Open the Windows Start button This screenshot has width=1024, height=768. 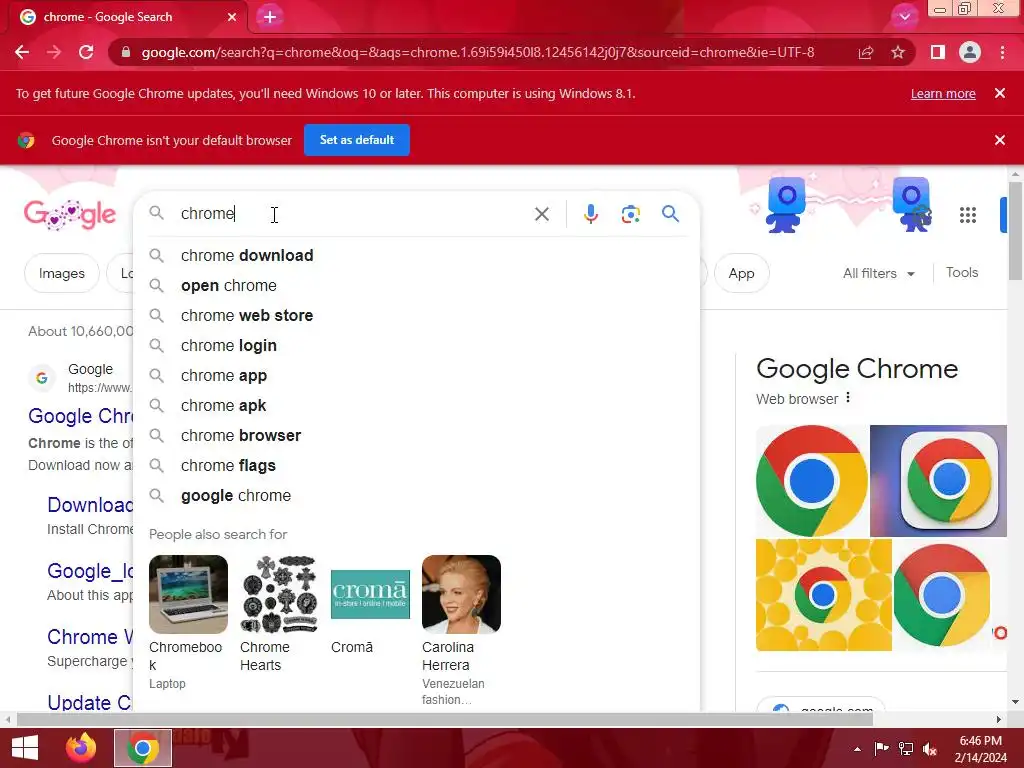[x=25, y=748]
